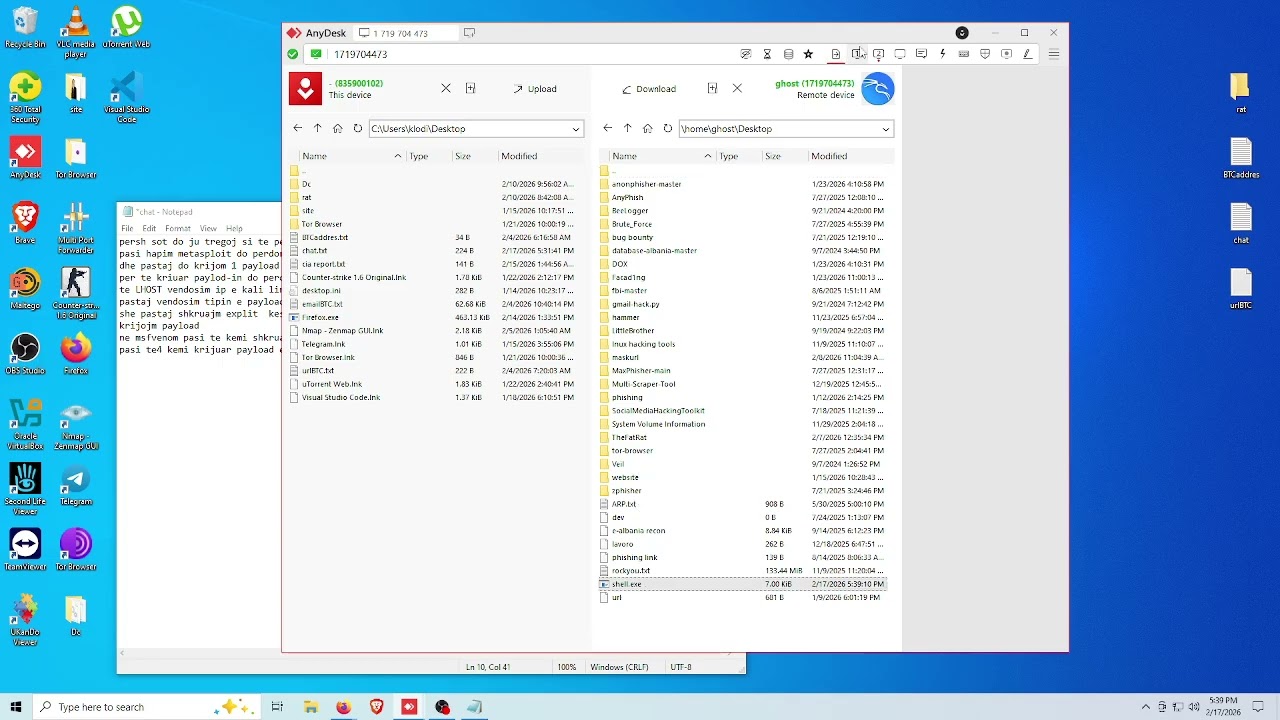Switch to remote monitor 1 icon
The height and width of the screenshot is (720, 1280).
click(x=857, y=54)
